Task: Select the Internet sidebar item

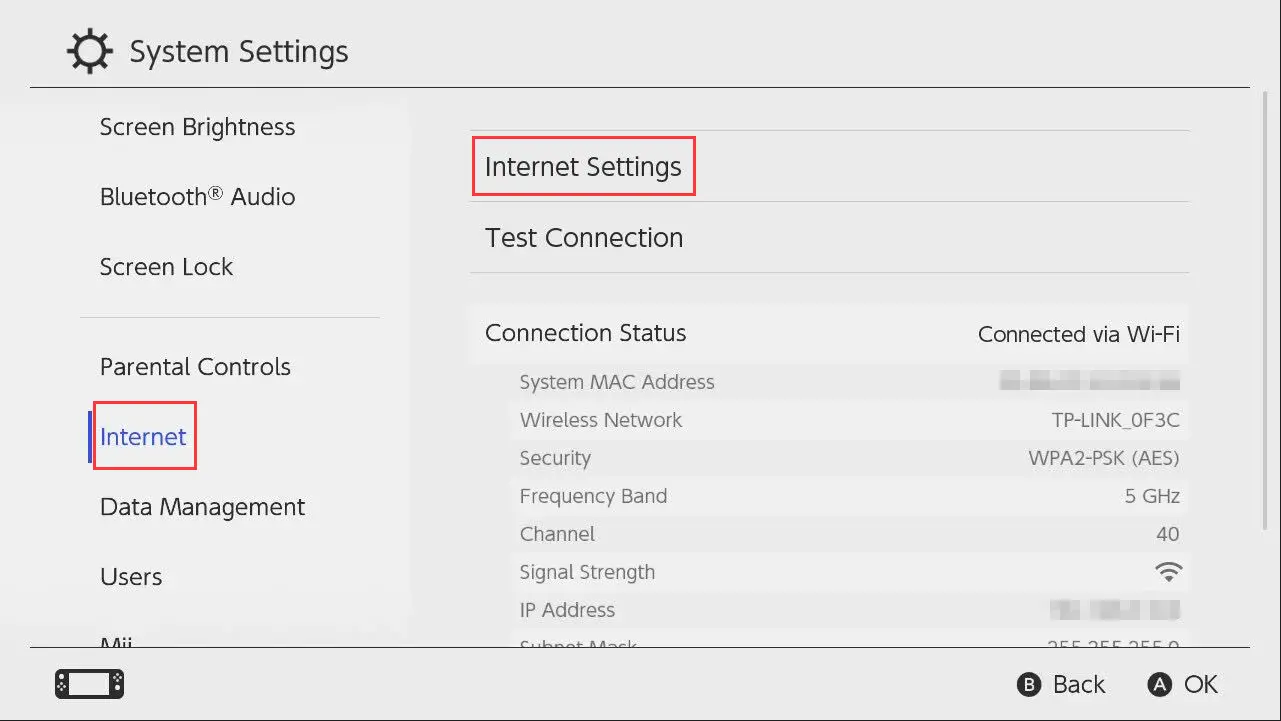Action: tap(143, 437)
